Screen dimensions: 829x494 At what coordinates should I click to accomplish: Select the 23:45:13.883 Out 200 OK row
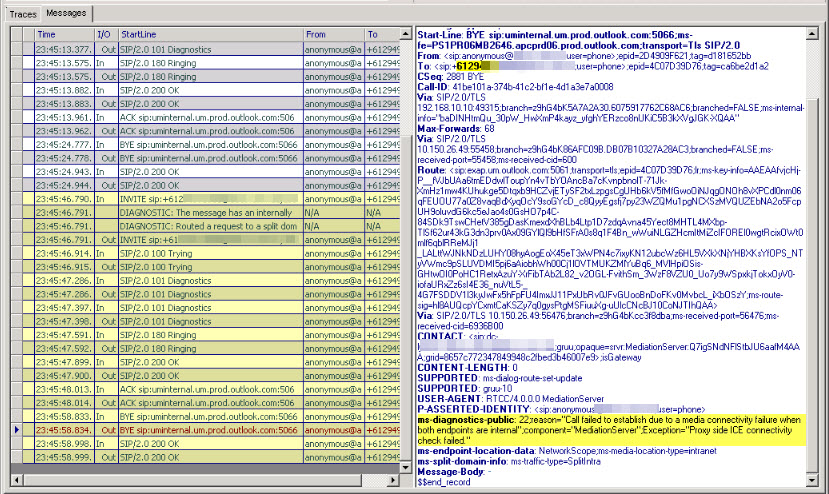pos(206,104)
